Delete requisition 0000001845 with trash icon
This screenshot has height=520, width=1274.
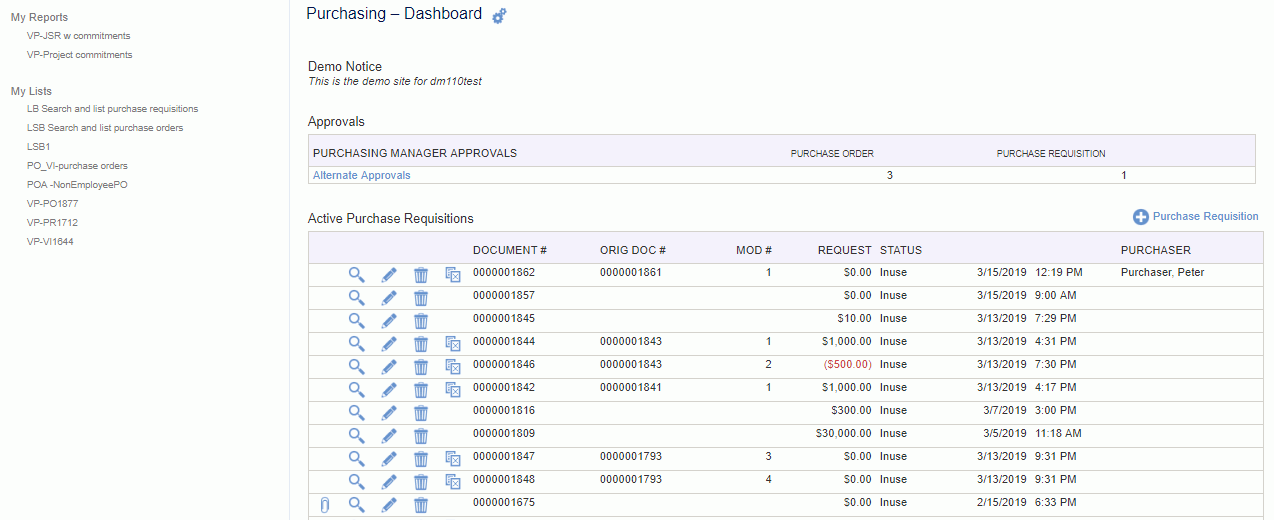[421, 320]
